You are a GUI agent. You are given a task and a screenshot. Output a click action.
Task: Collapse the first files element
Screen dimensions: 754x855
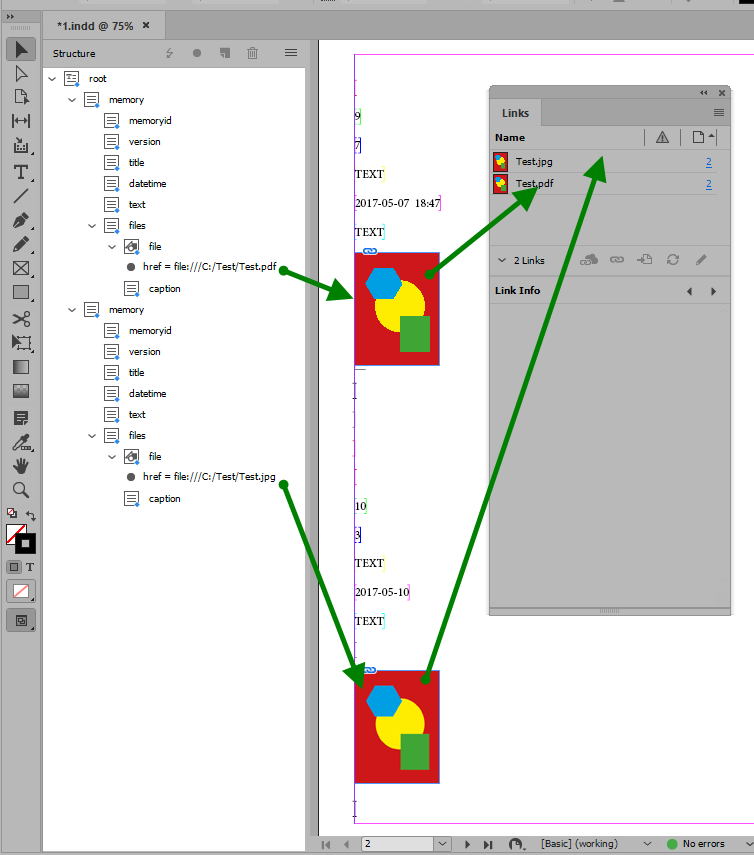coord(92,226)
